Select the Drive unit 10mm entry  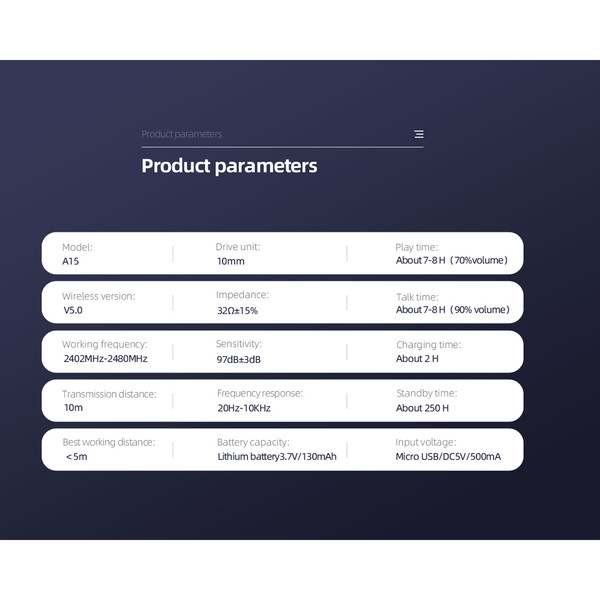click(238, 254)
